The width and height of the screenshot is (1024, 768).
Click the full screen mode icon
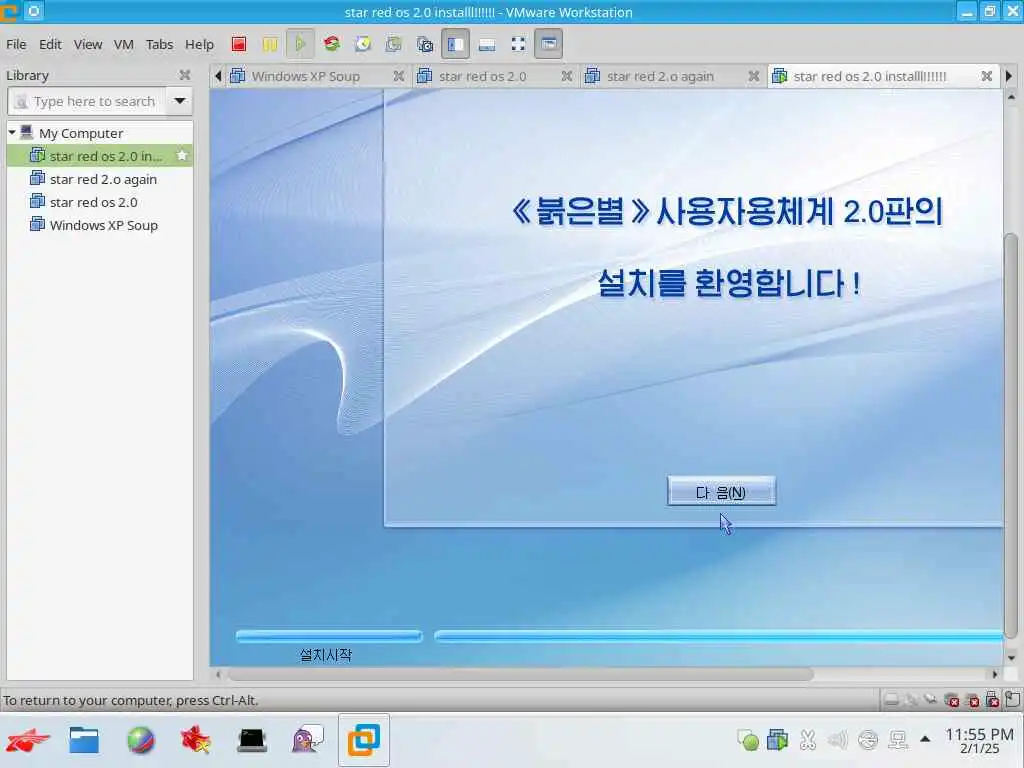point(518,44)
